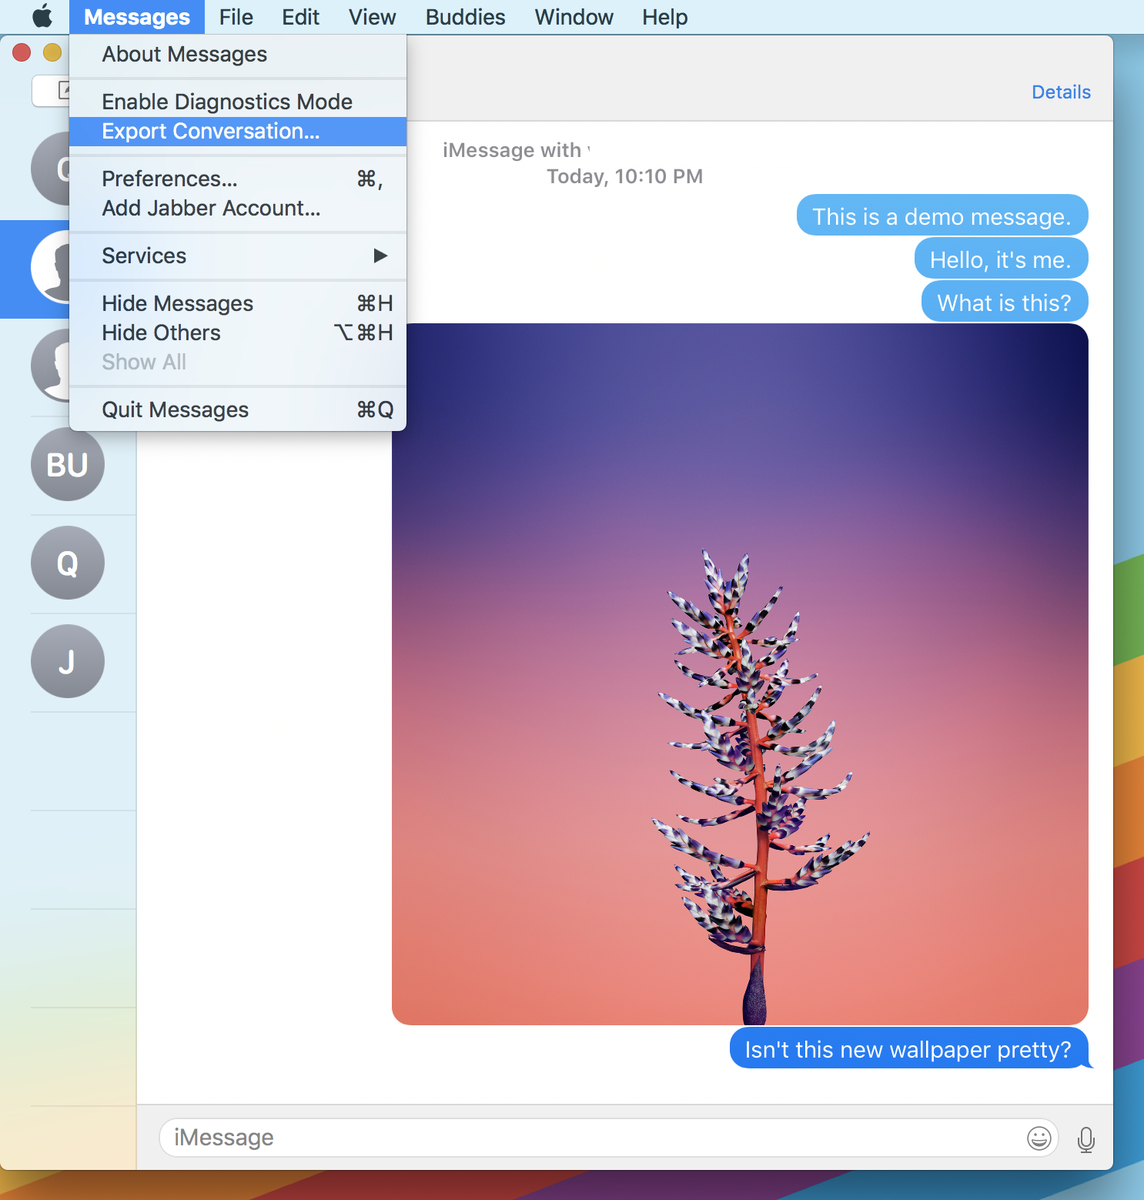Click the wallpaper image attachment
Image resolution: width=1144 pixels, height=1200 pixels.
tap(740, 674)
